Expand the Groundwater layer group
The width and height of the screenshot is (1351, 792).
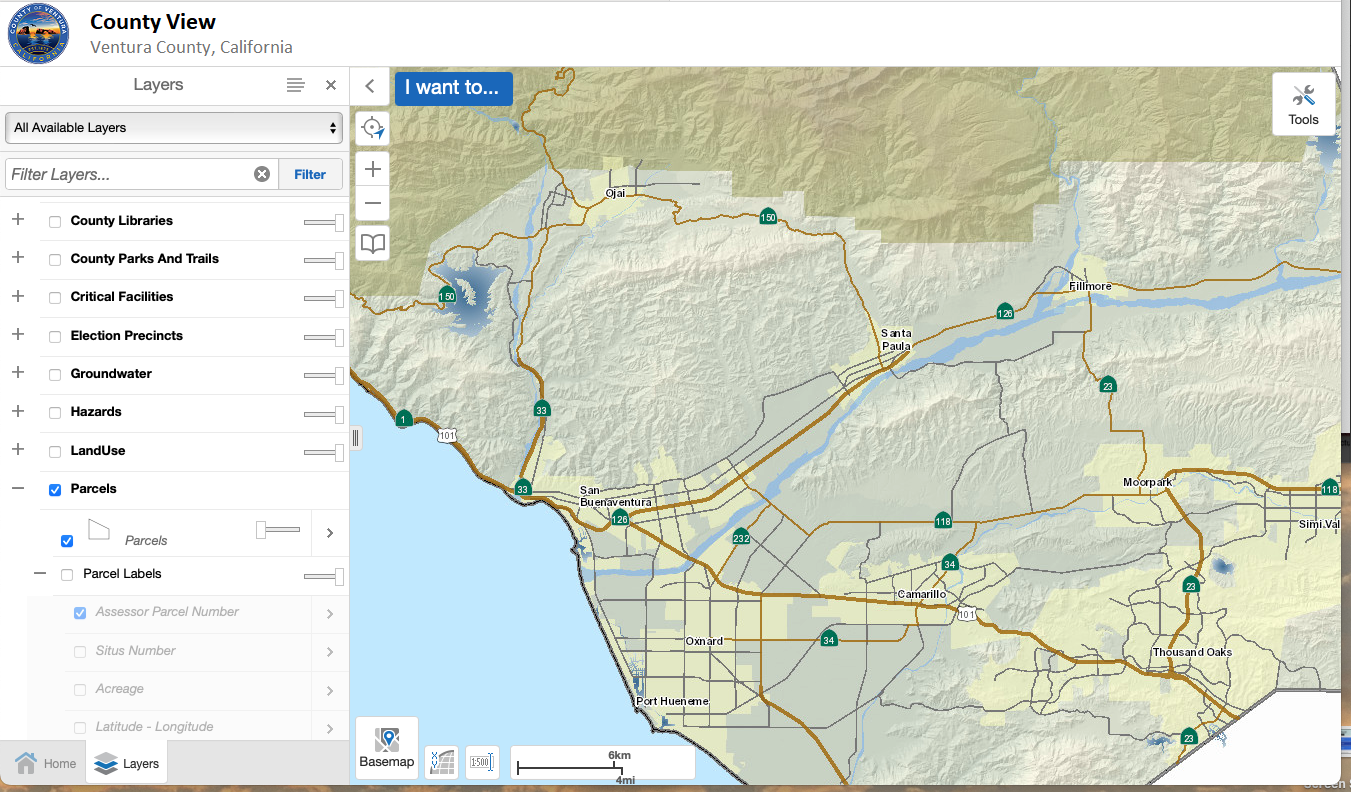tap(17, 373)
